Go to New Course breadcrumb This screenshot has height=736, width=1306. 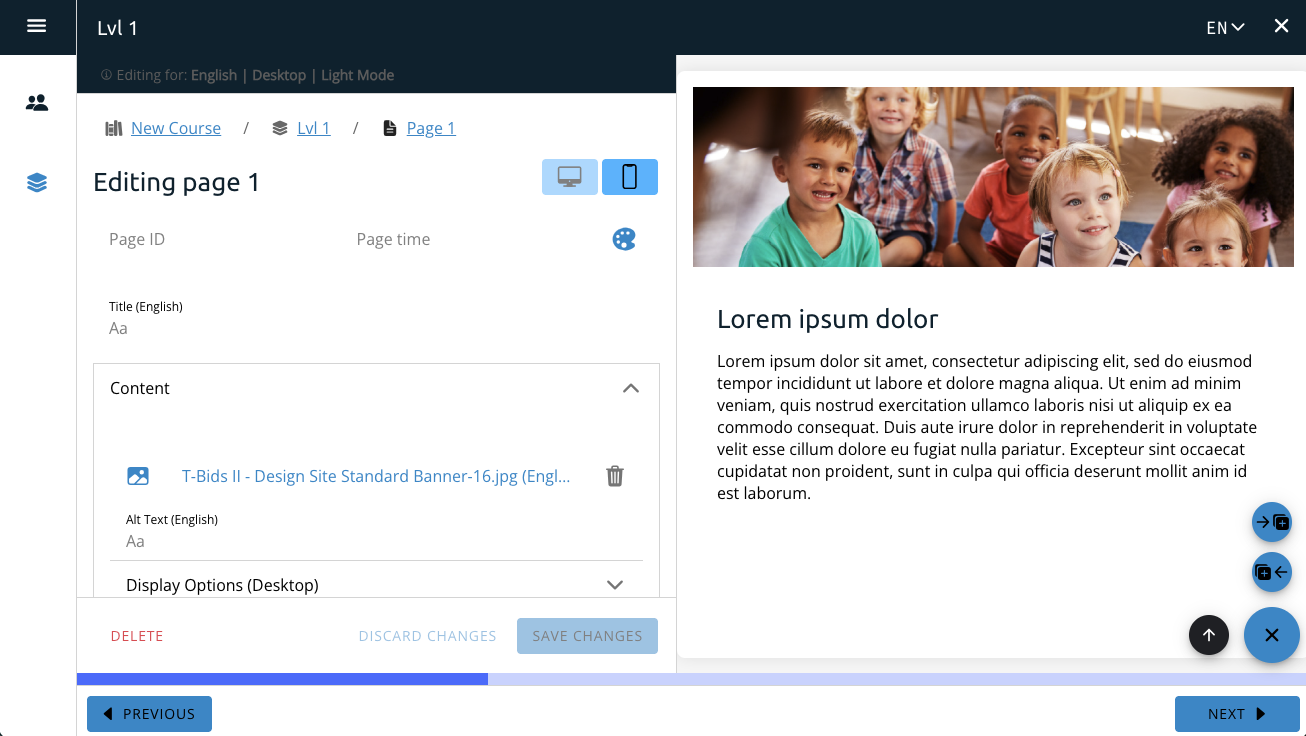176,128
